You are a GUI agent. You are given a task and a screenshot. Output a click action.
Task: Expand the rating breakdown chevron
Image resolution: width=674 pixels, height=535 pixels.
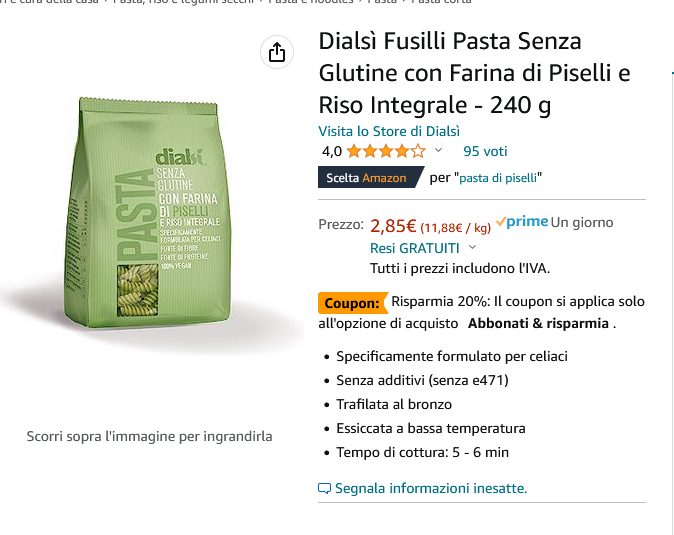coord(438,150)
